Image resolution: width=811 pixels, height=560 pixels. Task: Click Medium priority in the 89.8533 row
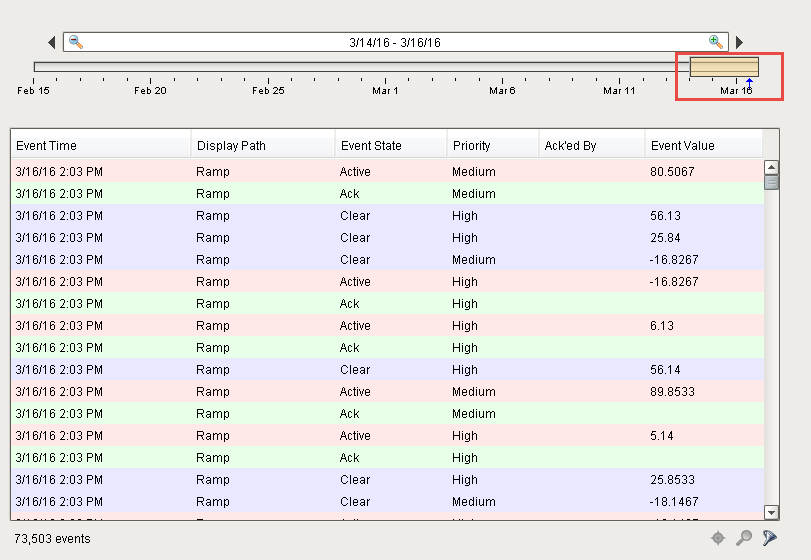click(x=474, y=391)
